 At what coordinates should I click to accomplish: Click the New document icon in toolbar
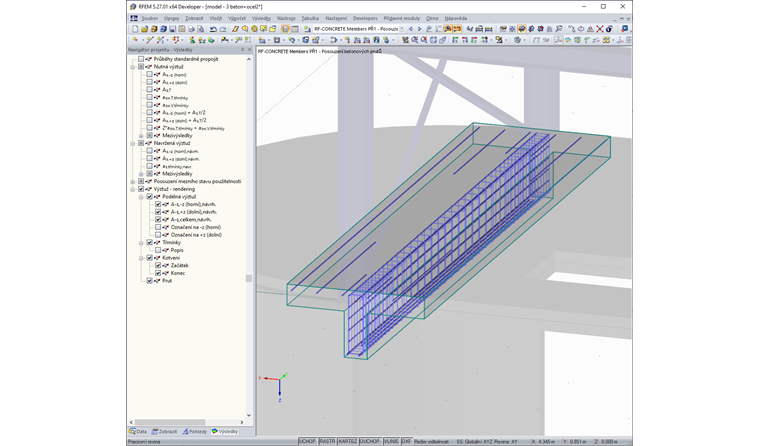[x=135, y=29]
